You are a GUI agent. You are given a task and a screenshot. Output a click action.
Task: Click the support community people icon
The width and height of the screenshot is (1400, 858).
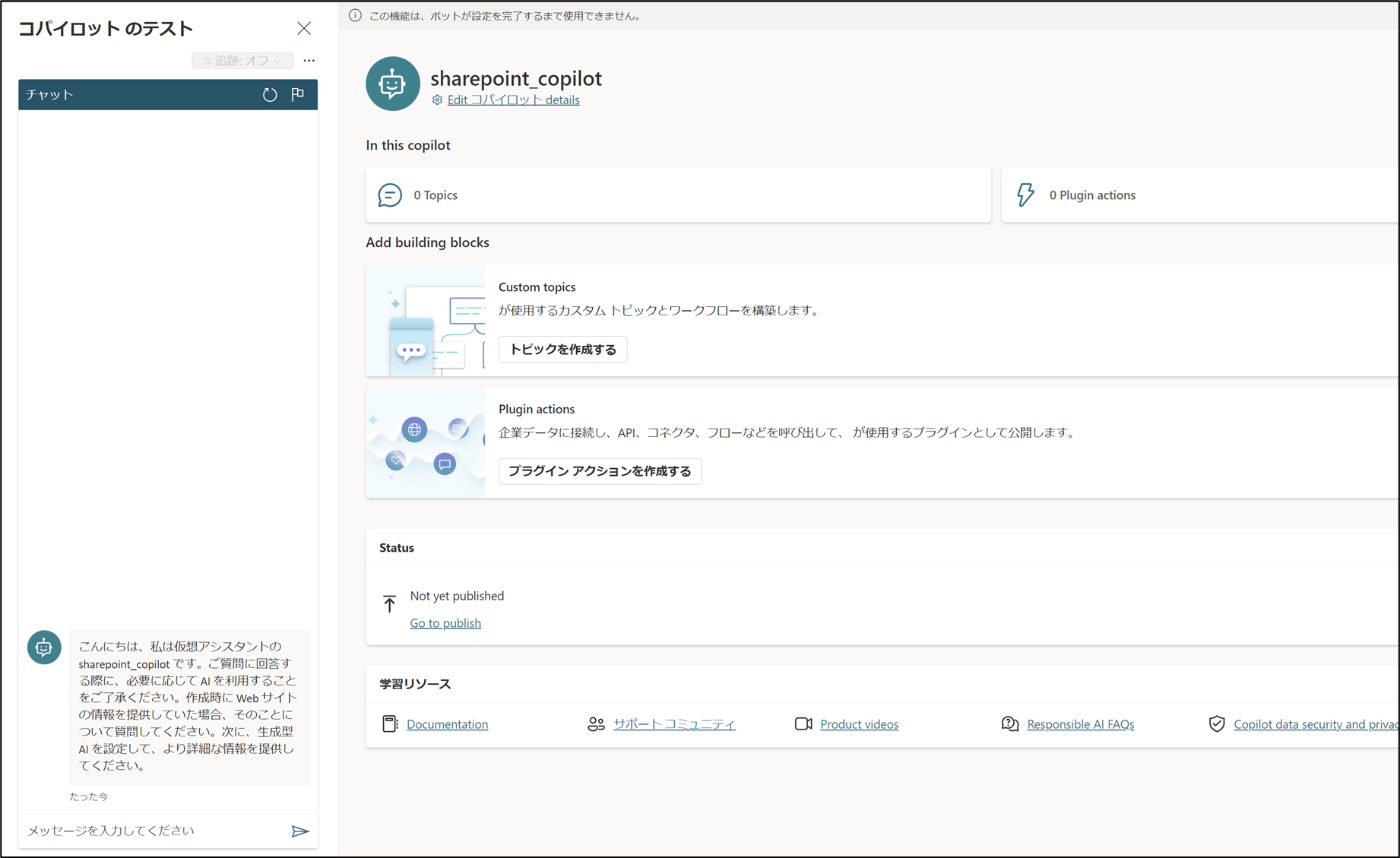(x=596, y=724)
